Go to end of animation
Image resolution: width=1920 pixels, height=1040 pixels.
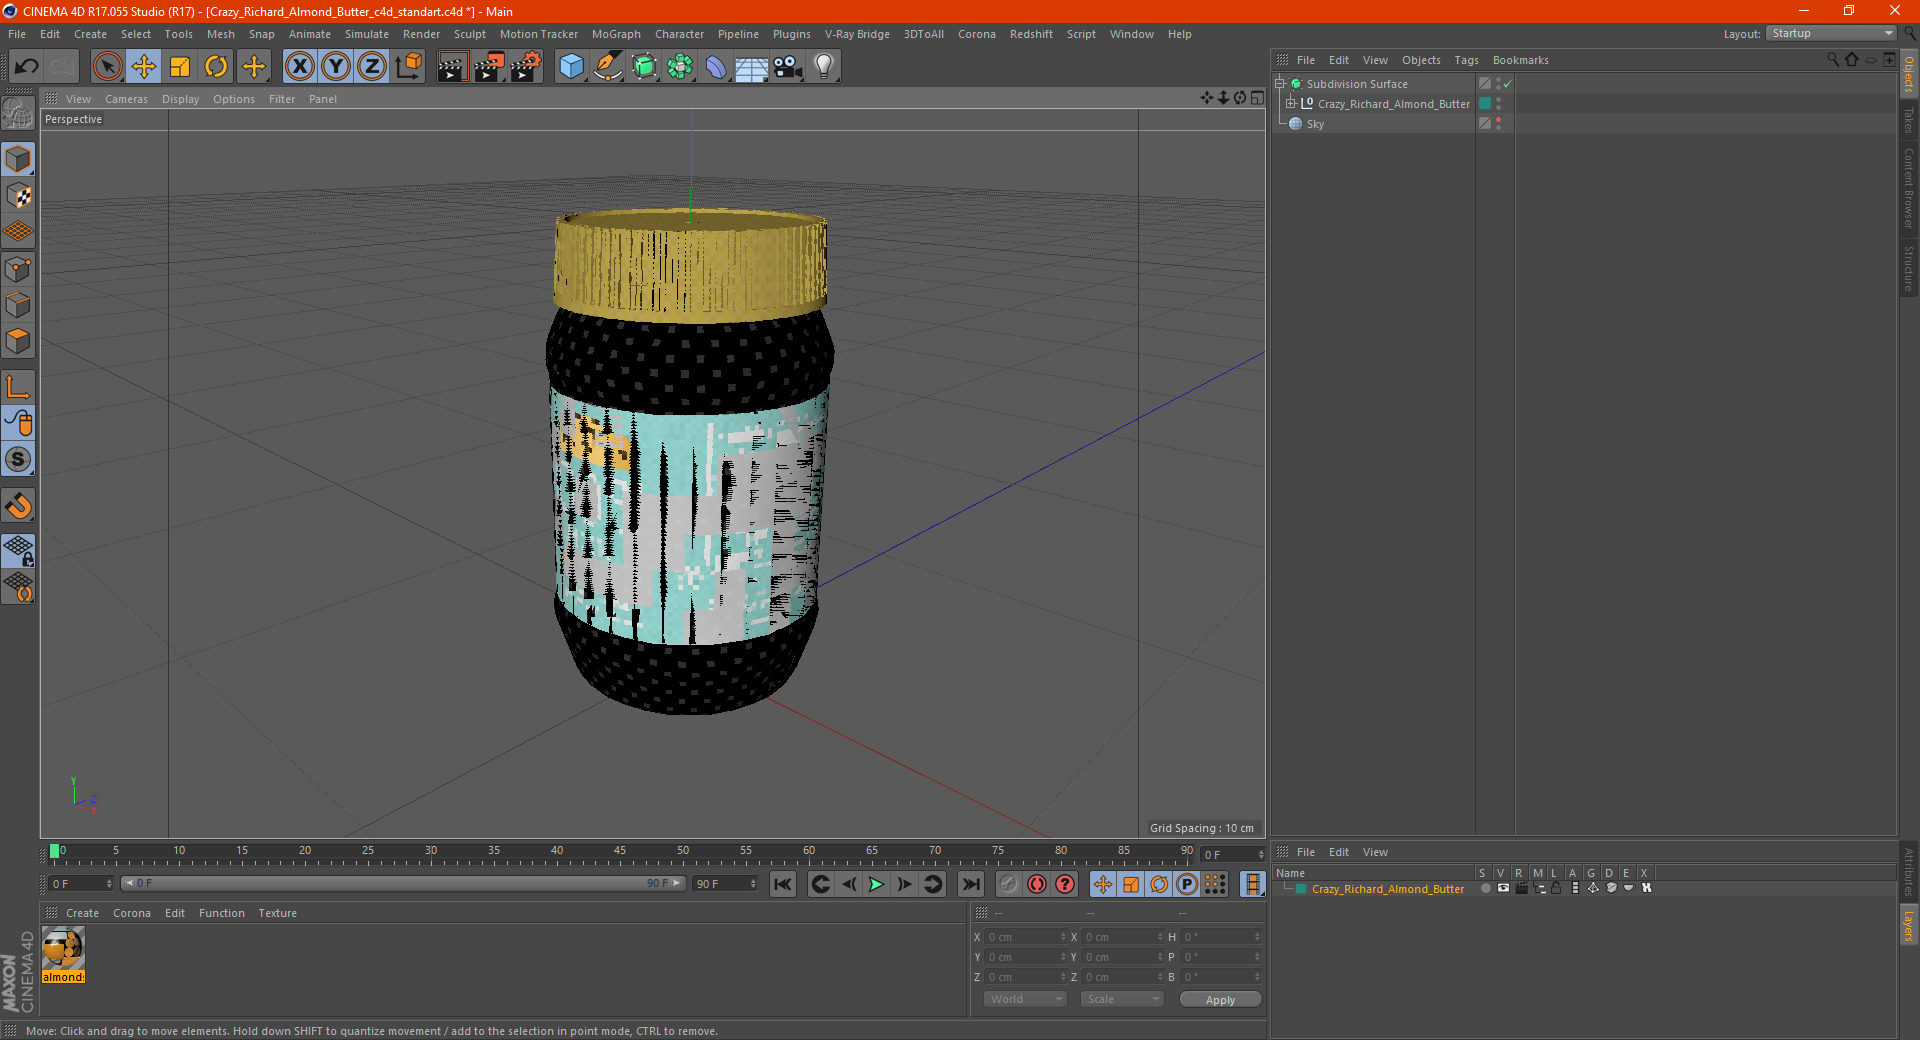[x=971, y=884]
